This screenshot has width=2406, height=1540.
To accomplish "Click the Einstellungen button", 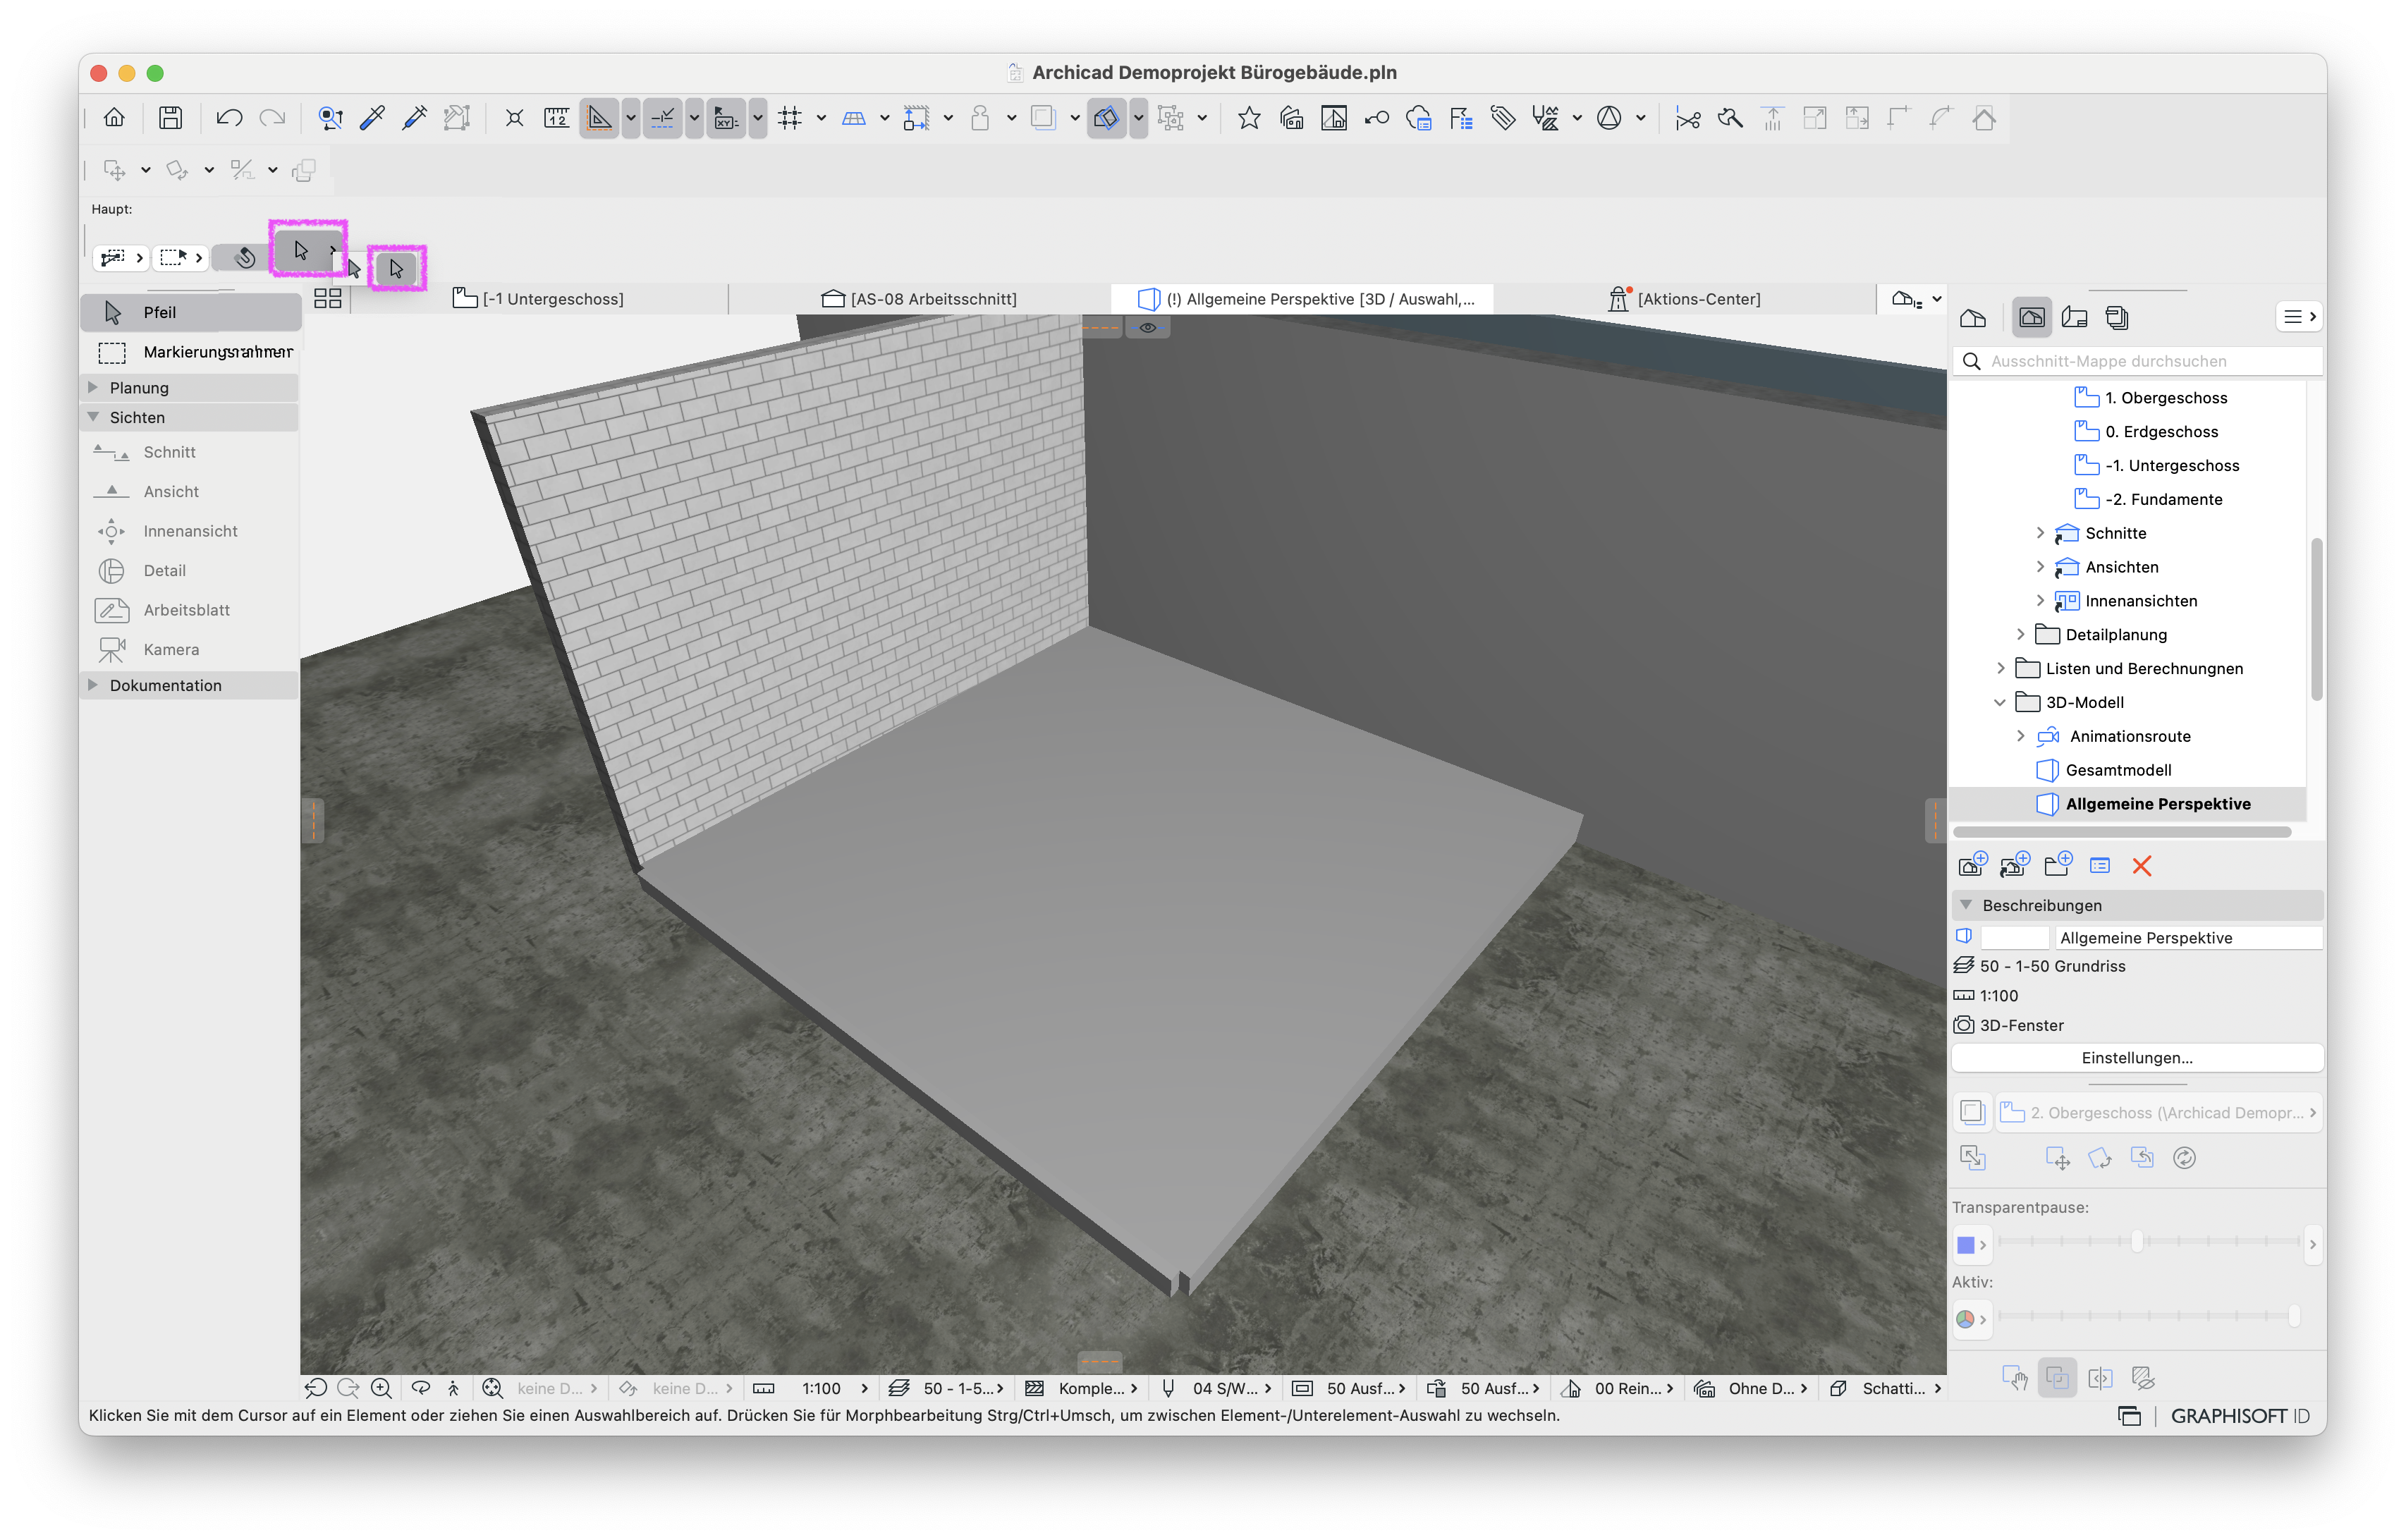I will point(2136,1057).
